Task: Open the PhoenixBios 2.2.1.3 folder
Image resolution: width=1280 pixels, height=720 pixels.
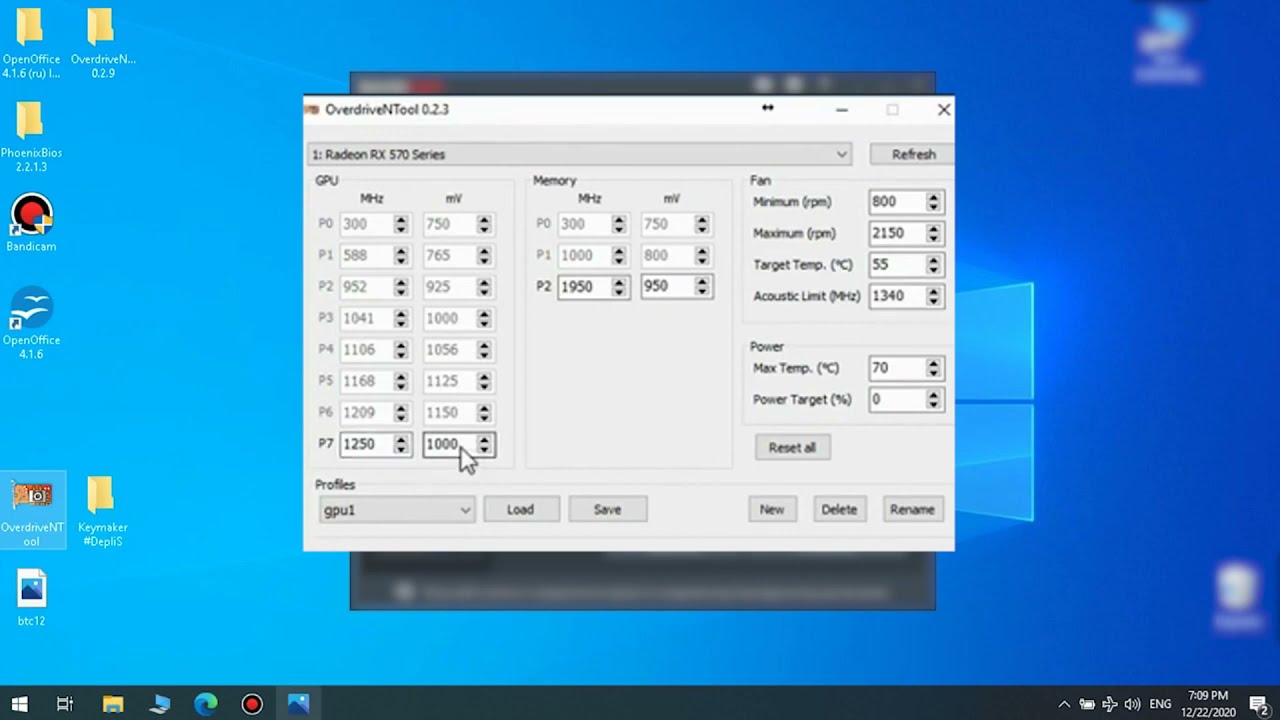Action: click(30, 137)
